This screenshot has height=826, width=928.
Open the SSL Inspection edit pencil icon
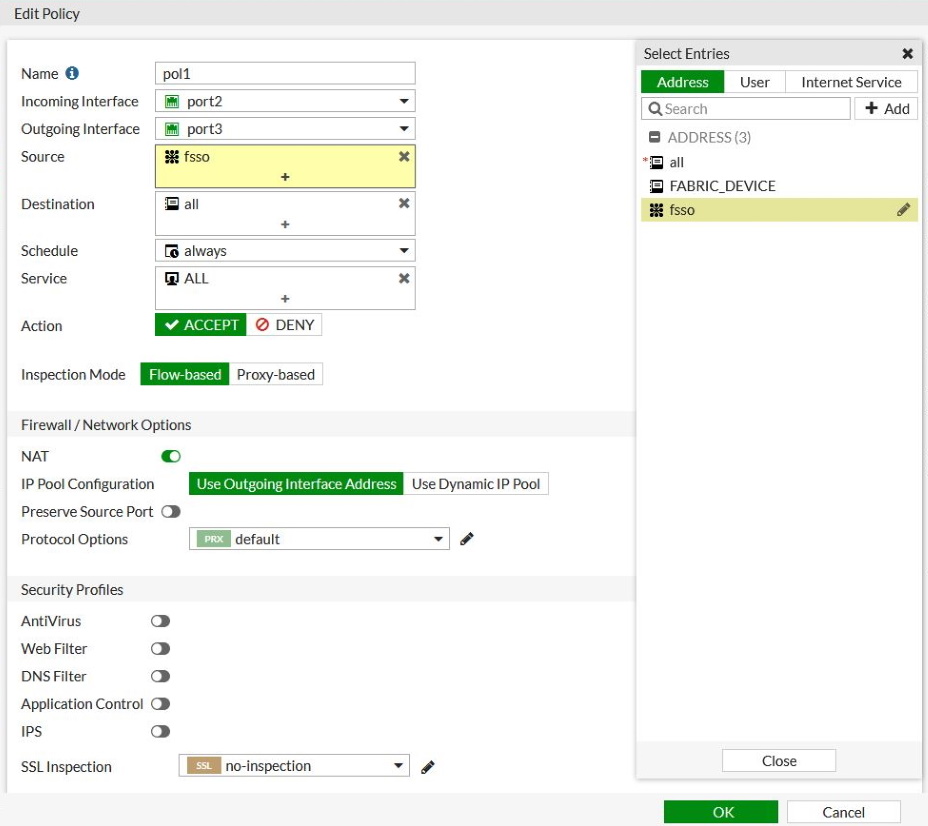coord(428,766)
